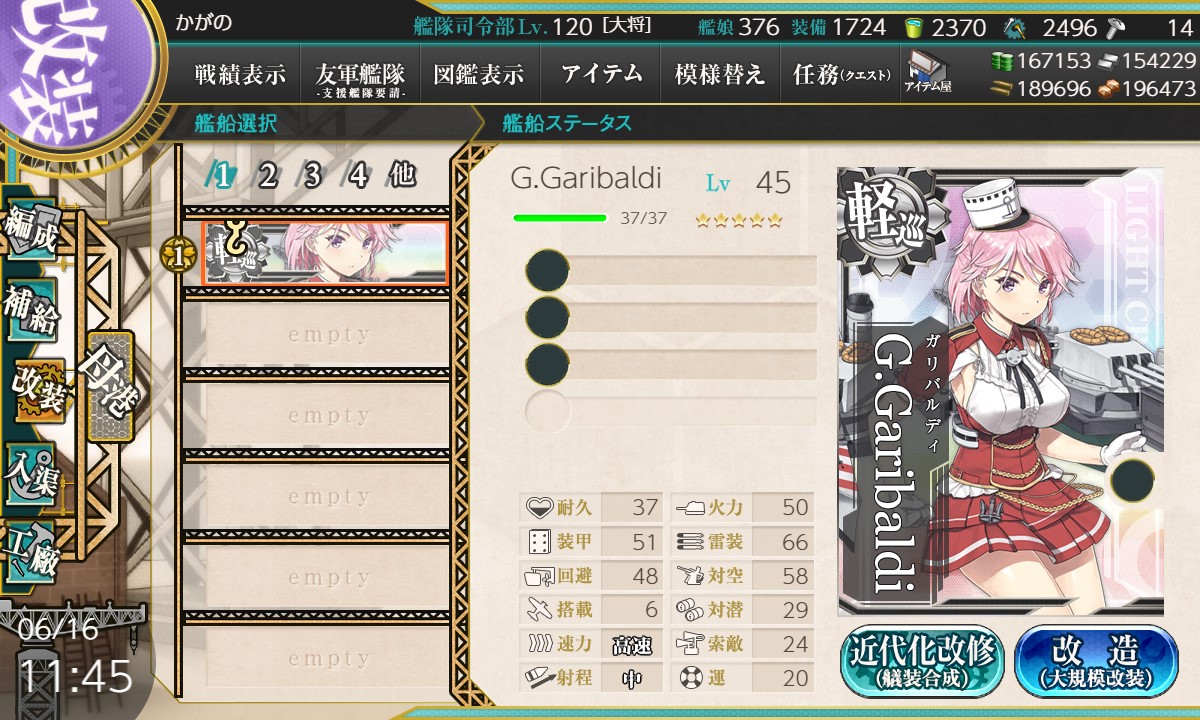Click the アイテム屋 shop icon
Image resolution: width=1200 pixels, height=720 pixels.
[927, 72]
